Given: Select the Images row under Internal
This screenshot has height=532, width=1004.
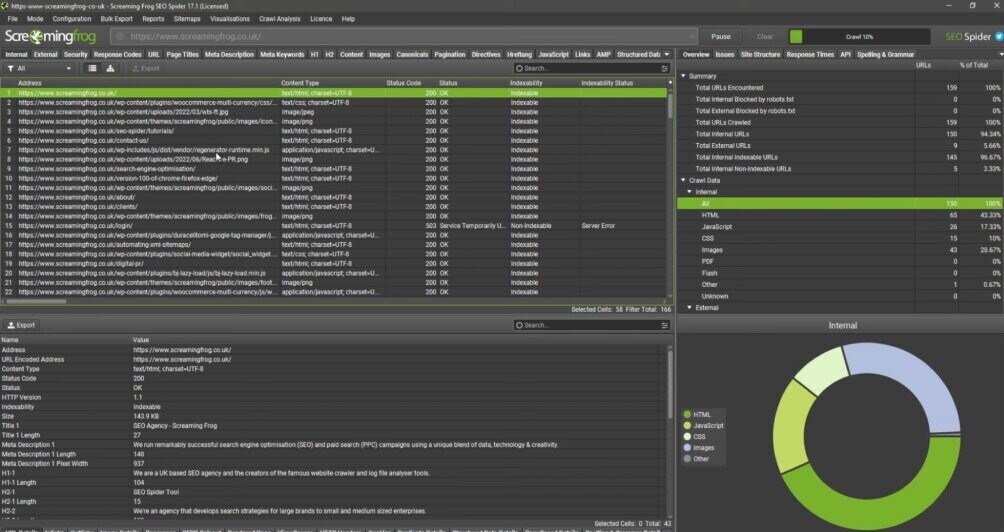Looking at the screenshot, I should 839,250.
